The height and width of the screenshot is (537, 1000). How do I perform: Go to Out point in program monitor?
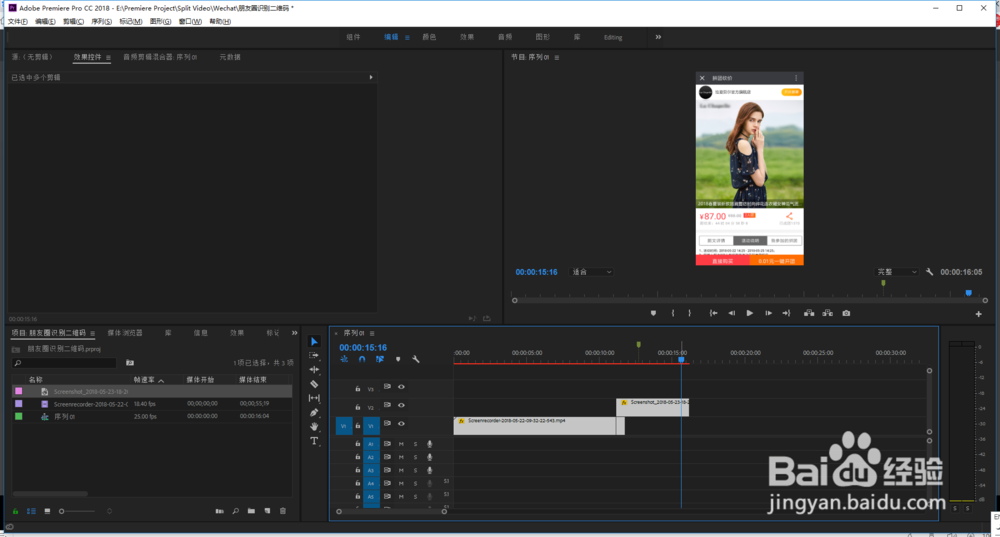click(786, 313)
